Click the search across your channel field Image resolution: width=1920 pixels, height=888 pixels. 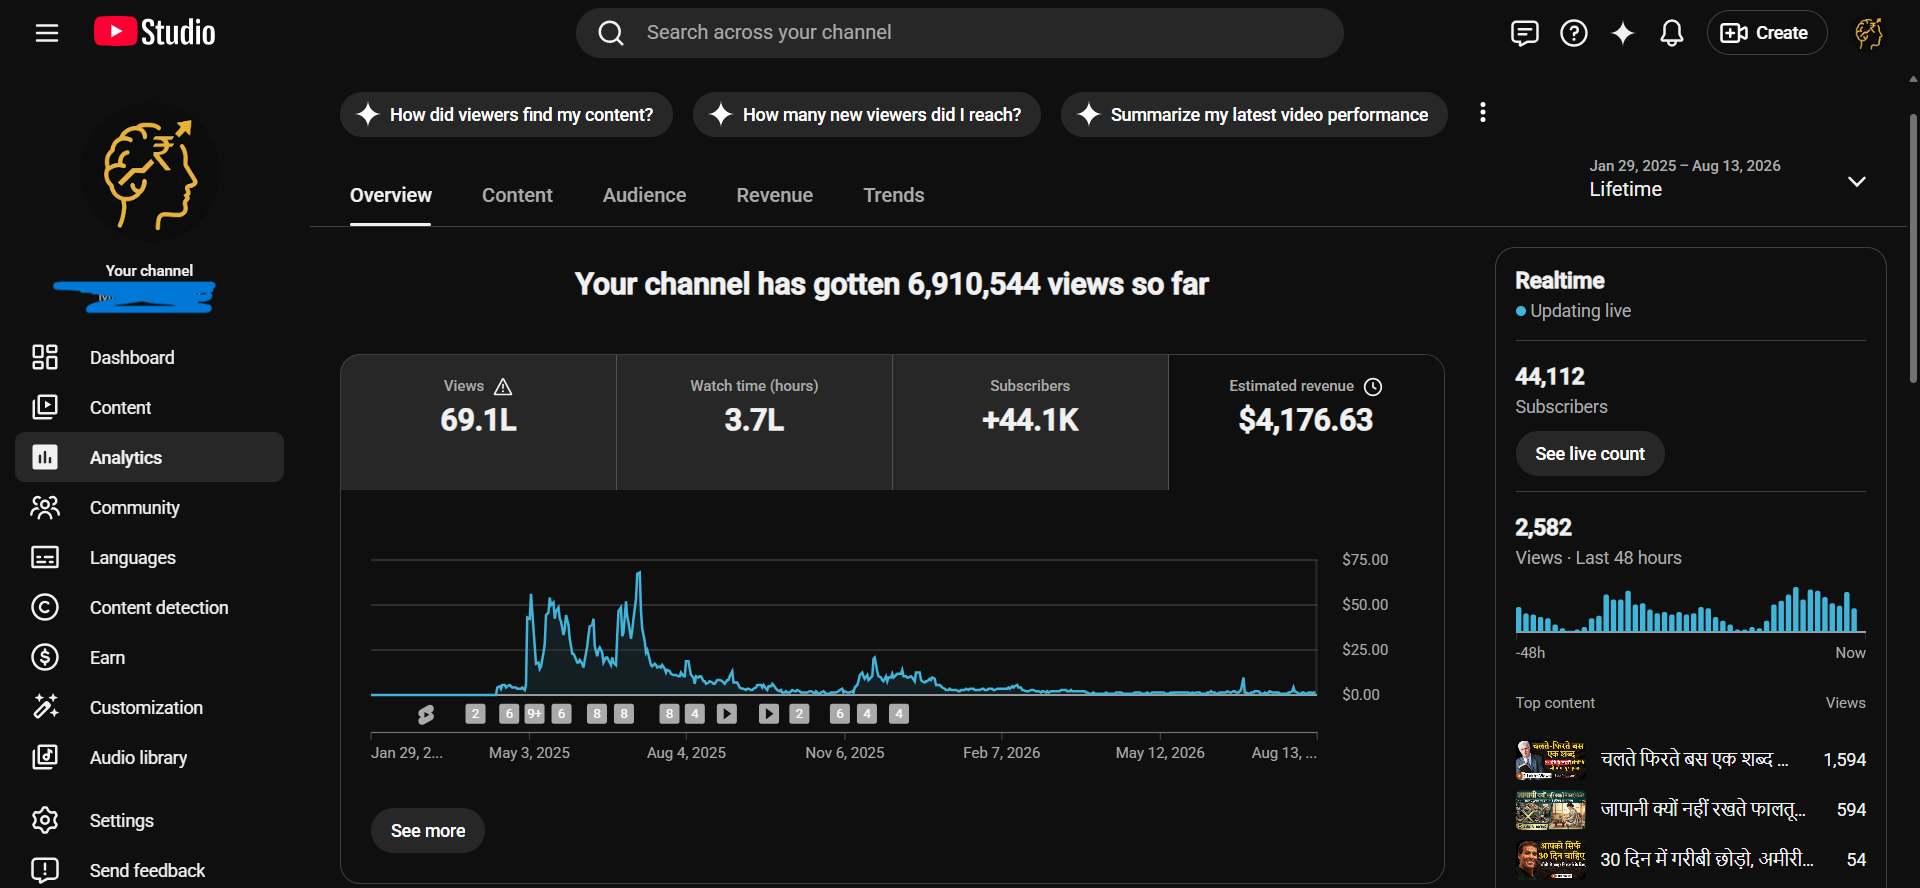(x=960, y=33)
